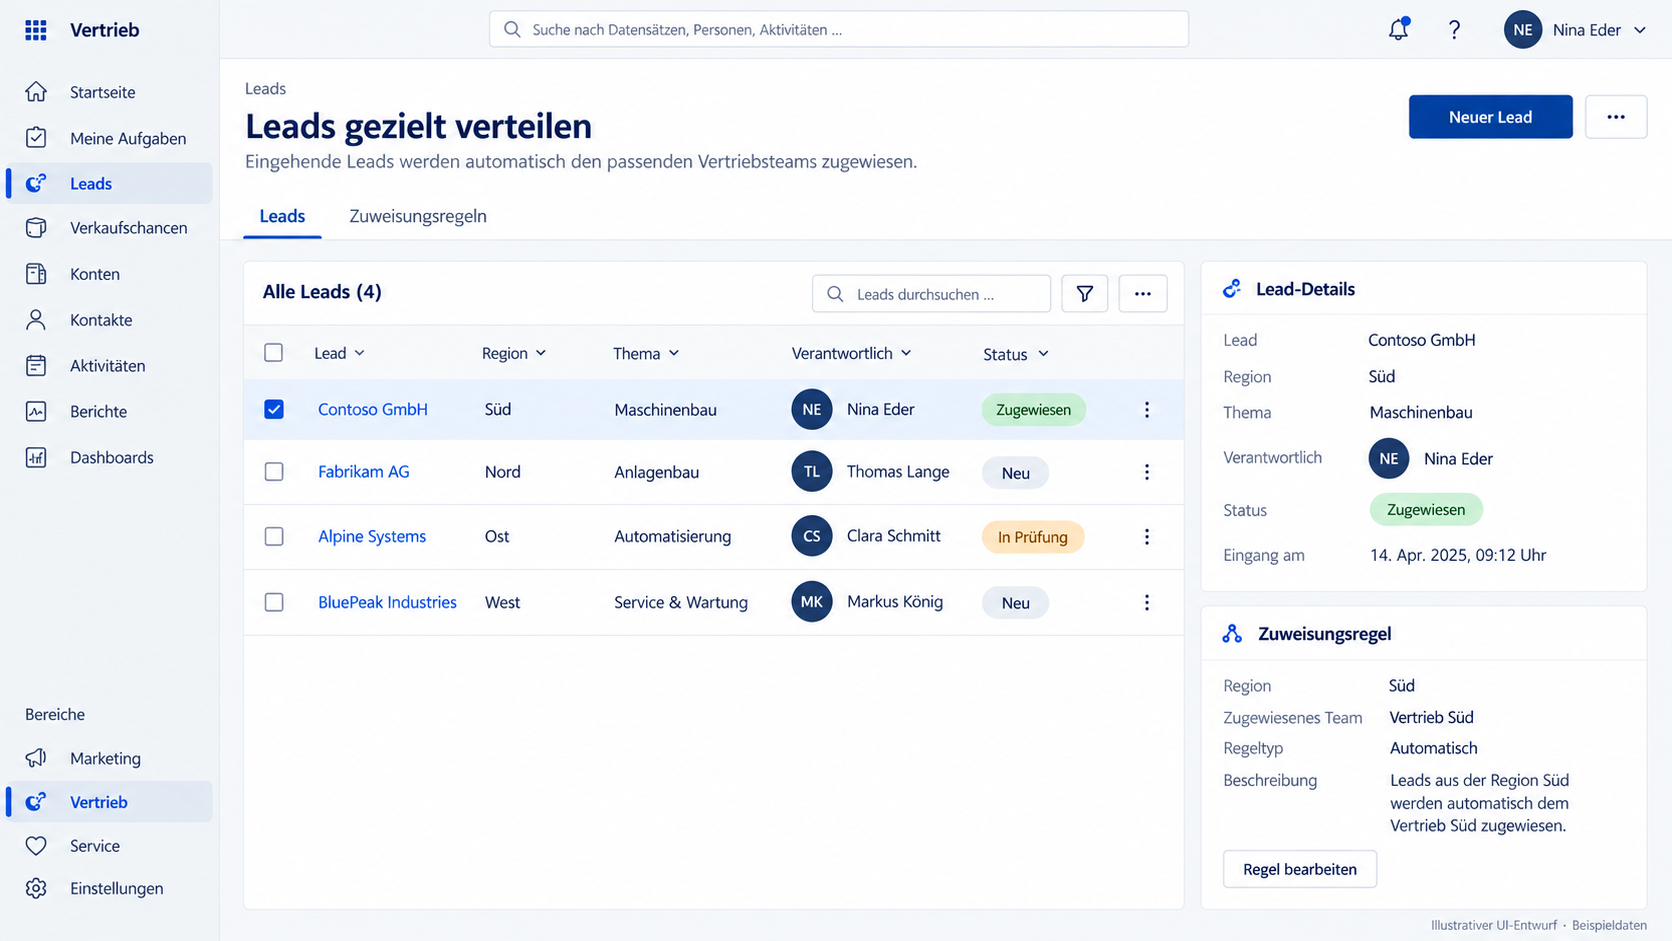Click the Neuer Lead button

coord(1490,117)
